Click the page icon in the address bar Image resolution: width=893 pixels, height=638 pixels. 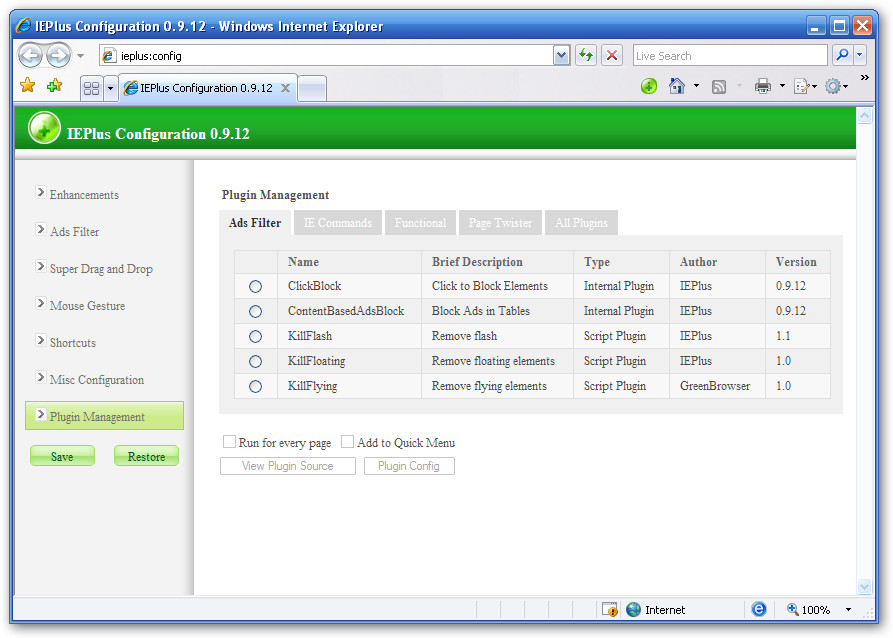click(x=108, y=56)
